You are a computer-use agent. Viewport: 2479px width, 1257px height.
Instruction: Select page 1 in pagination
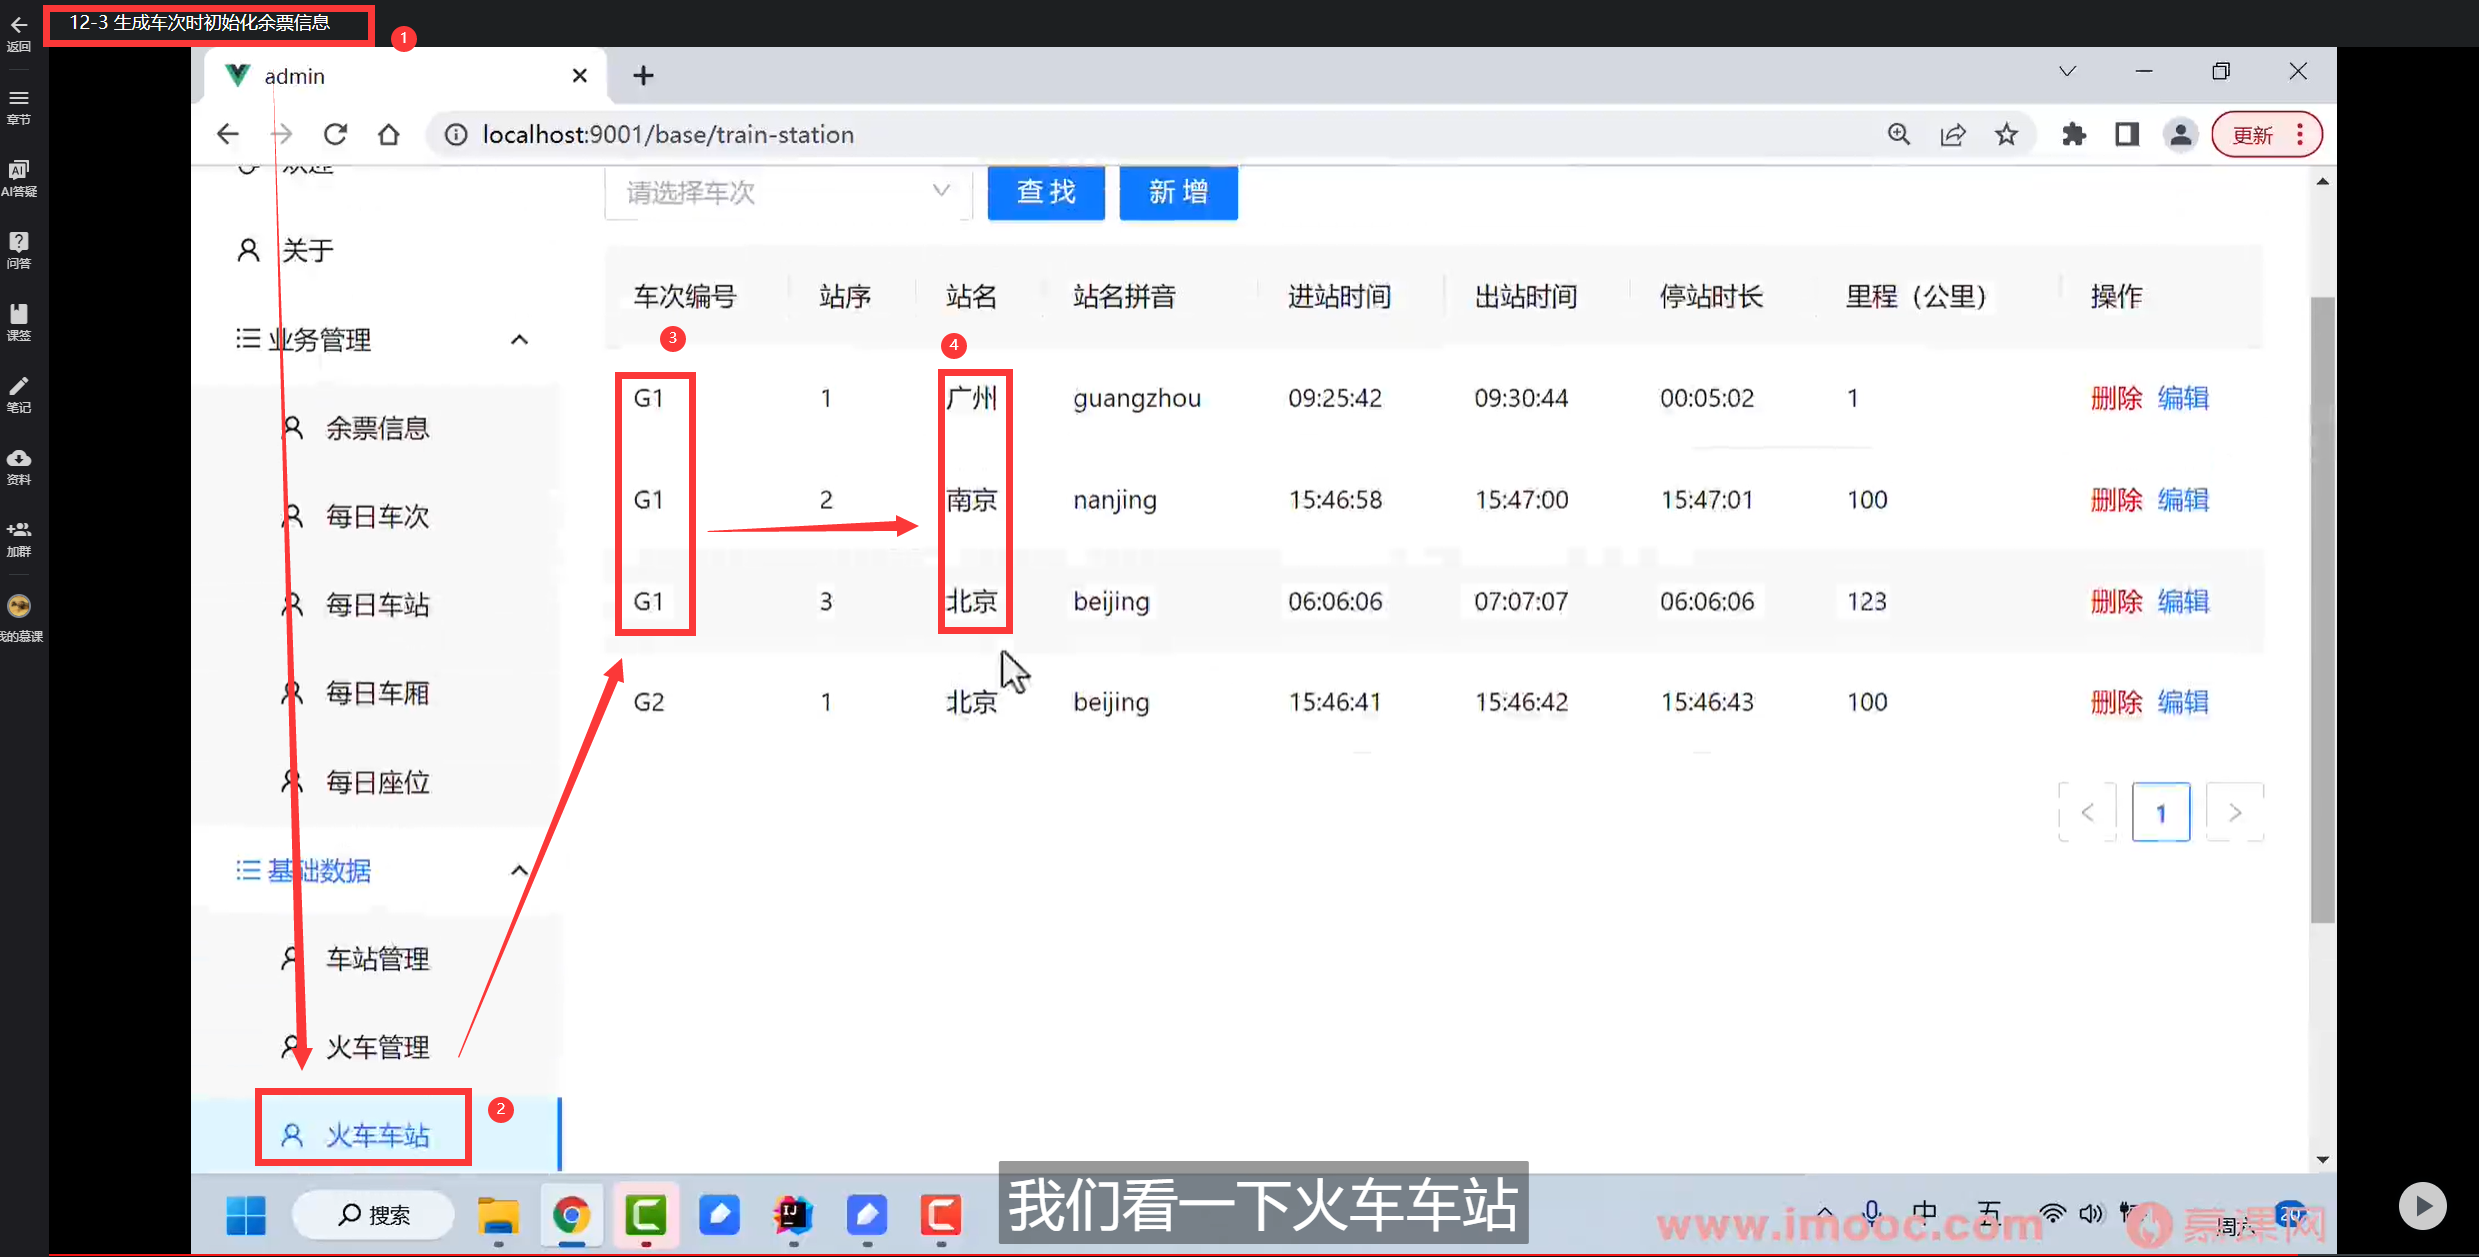click(2161, 812)
